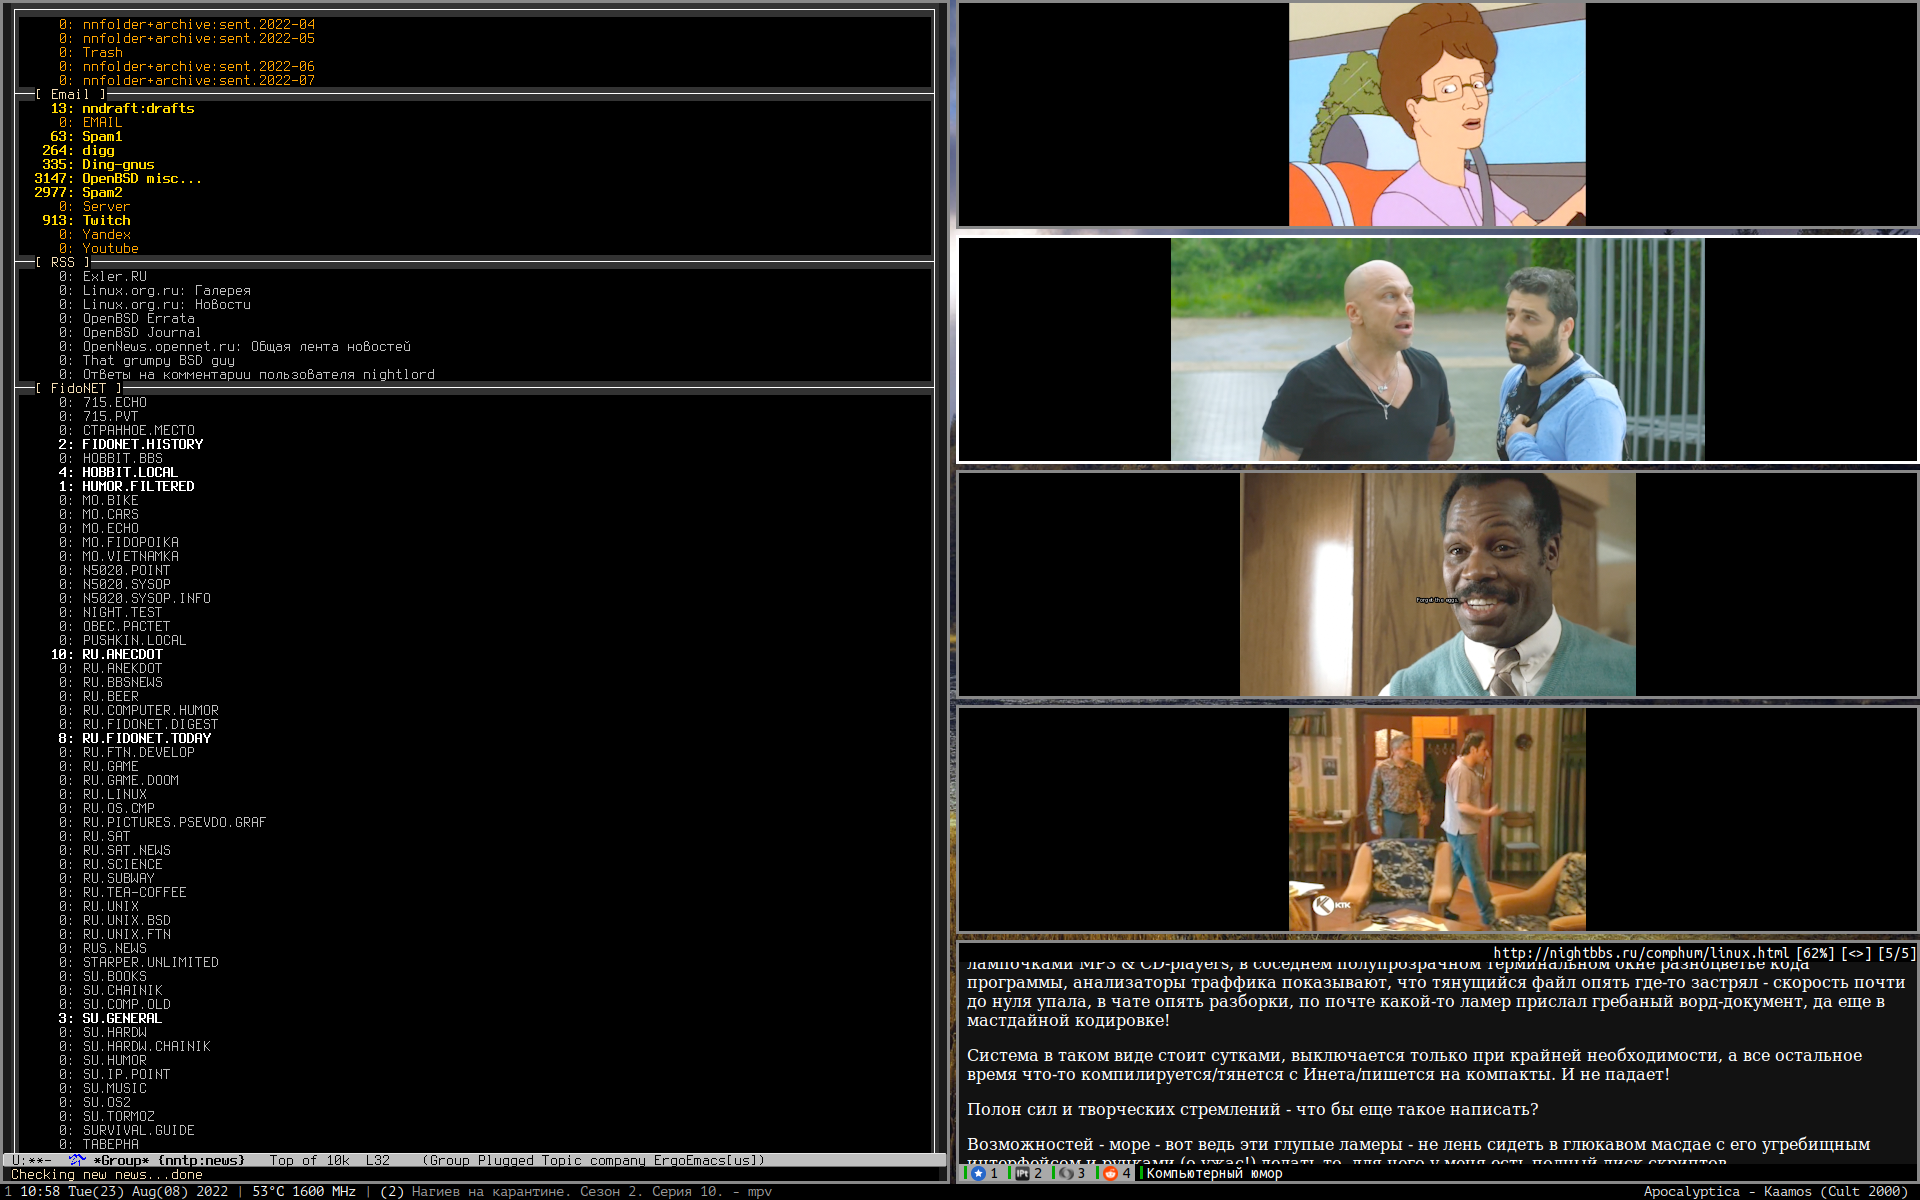Click the Нагиев на карантине mpv title
The width and height of the screenshot is (1920, 1200).
click(x=592, y=1191)
